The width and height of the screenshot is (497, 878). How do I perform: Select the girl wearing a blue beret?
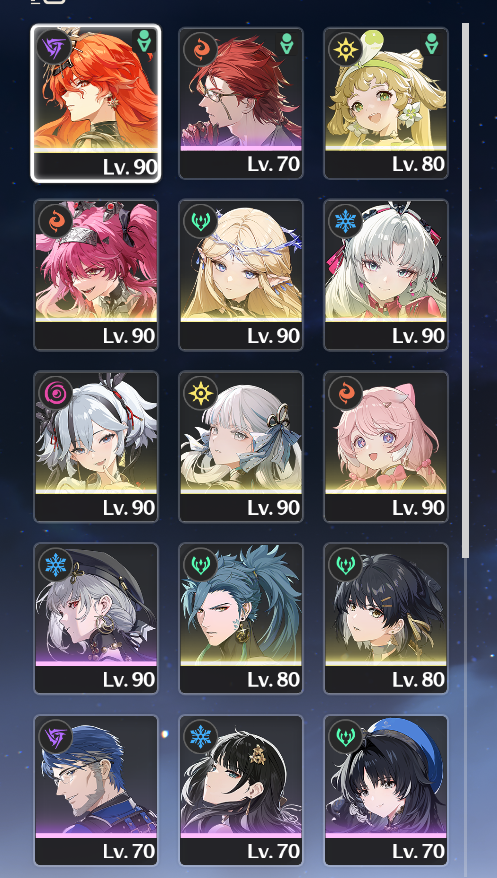tap(386, 790)
